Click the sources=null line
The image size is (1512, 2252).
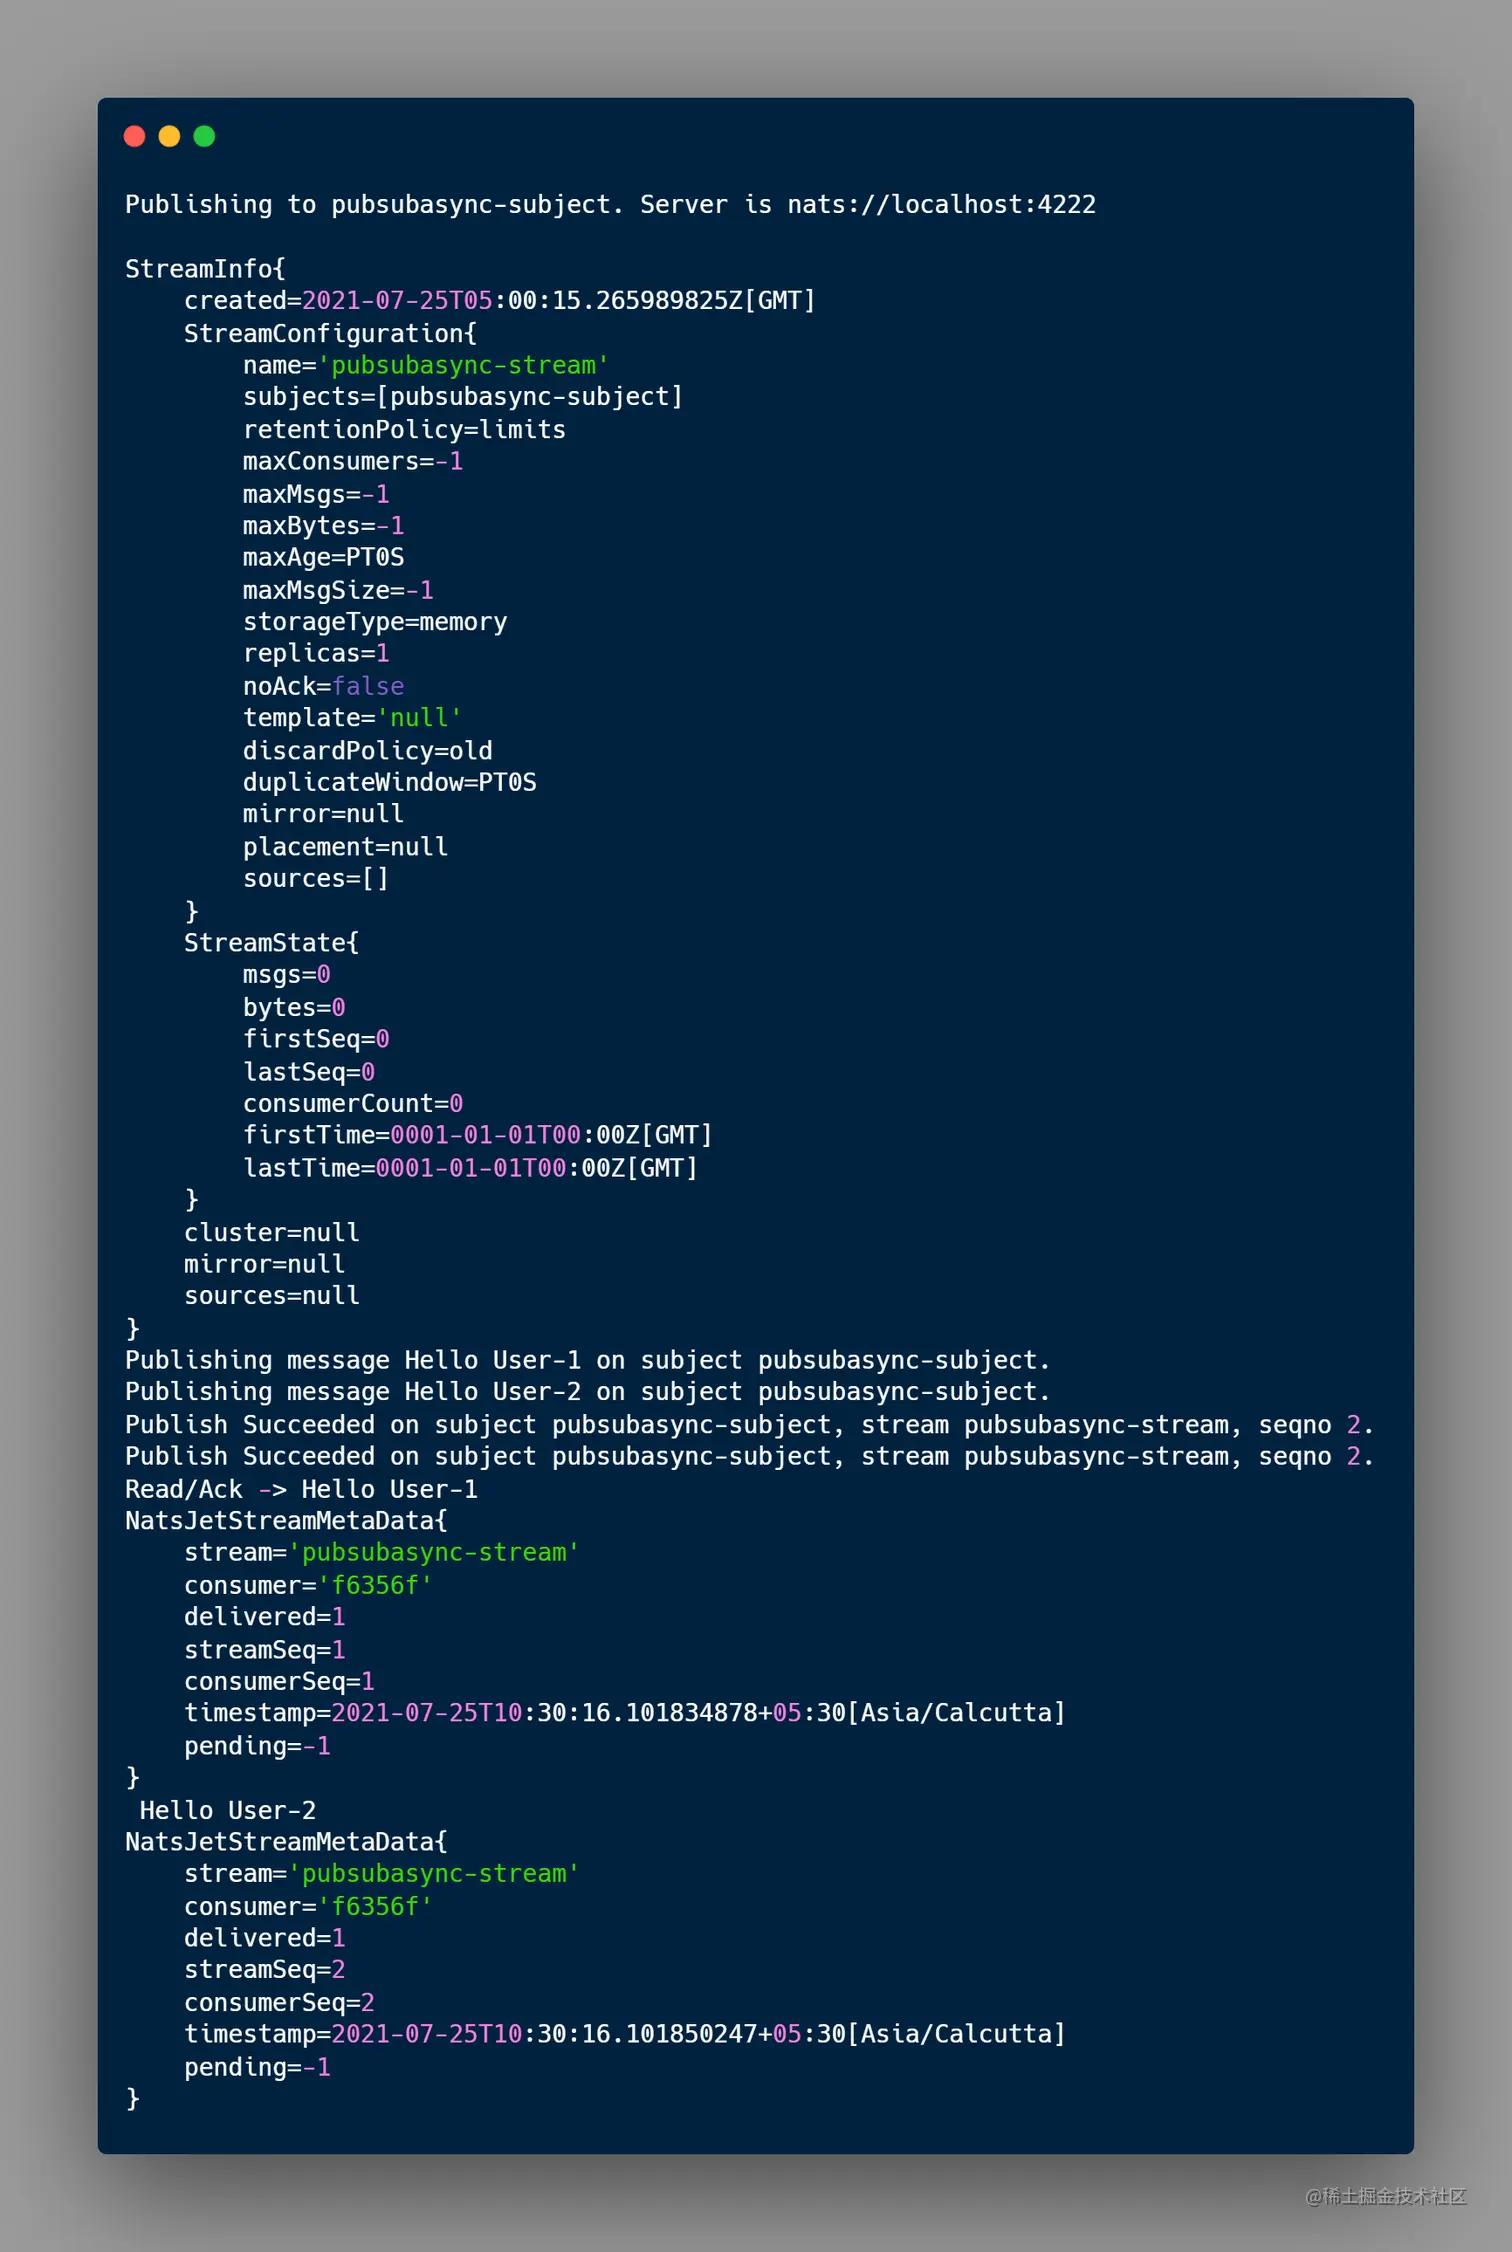[x=271, y=1296]
